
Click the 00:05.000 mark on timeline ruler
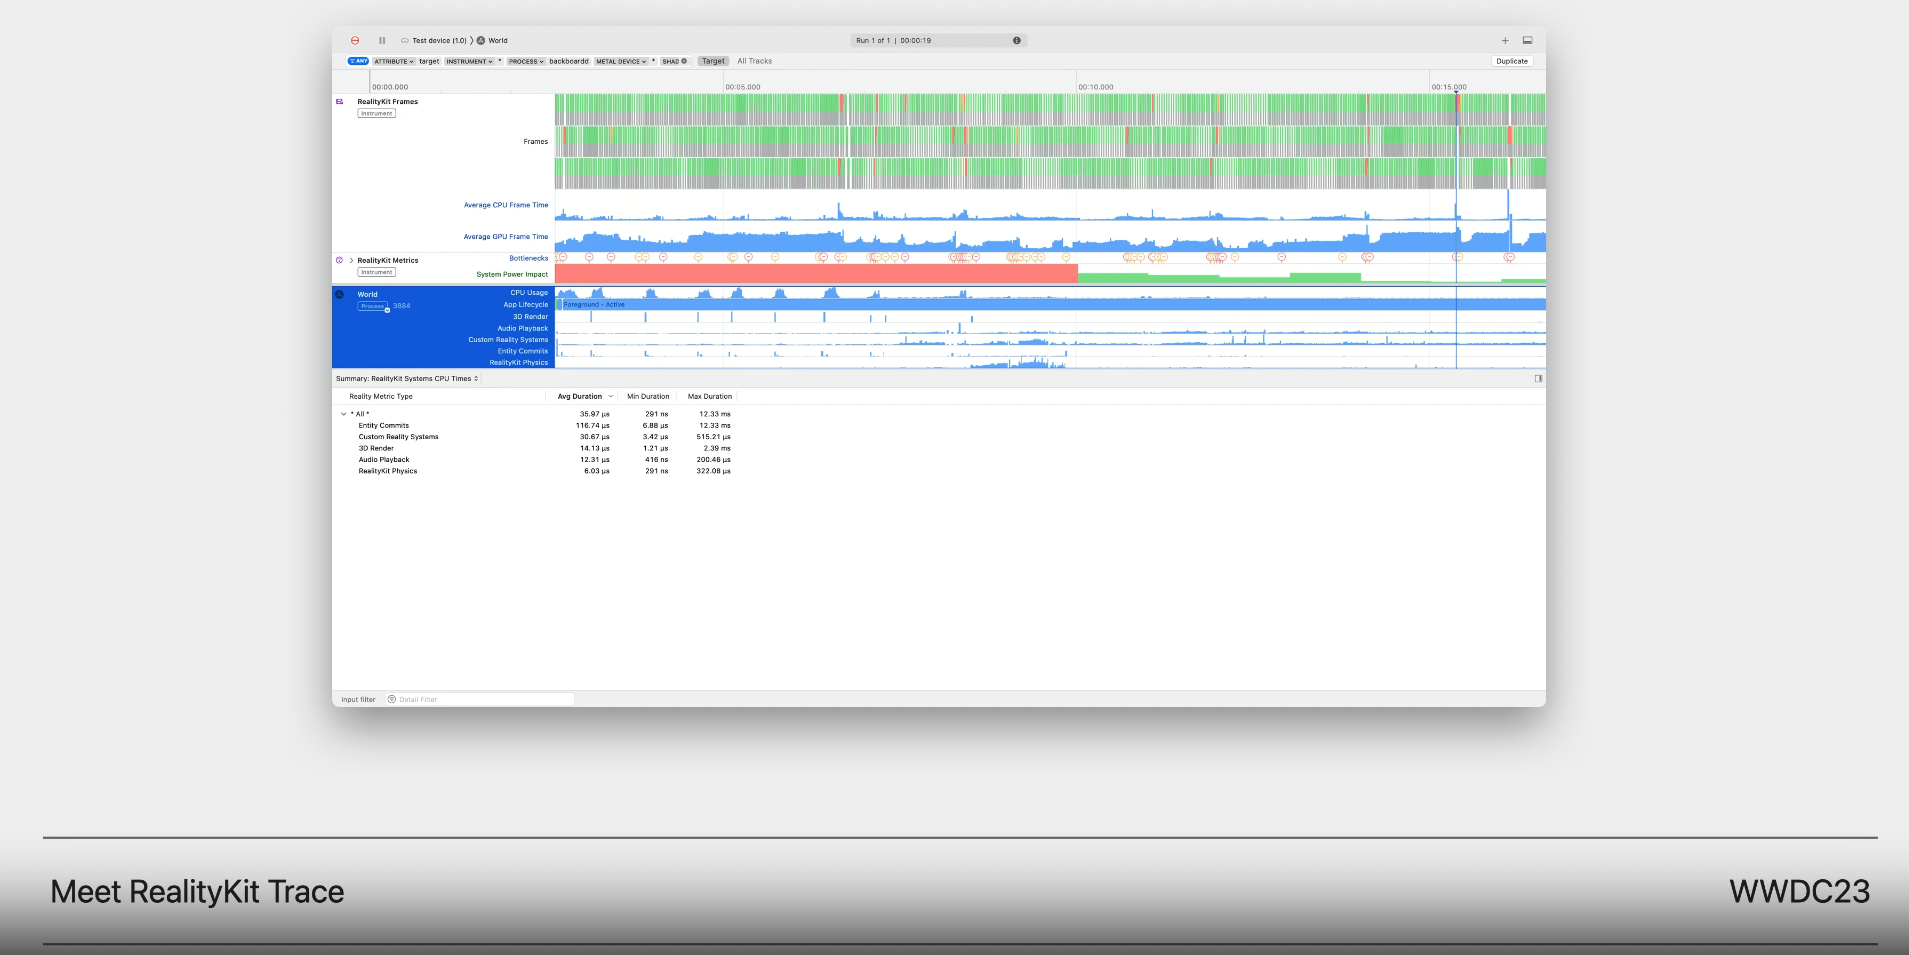click(743, 87)
